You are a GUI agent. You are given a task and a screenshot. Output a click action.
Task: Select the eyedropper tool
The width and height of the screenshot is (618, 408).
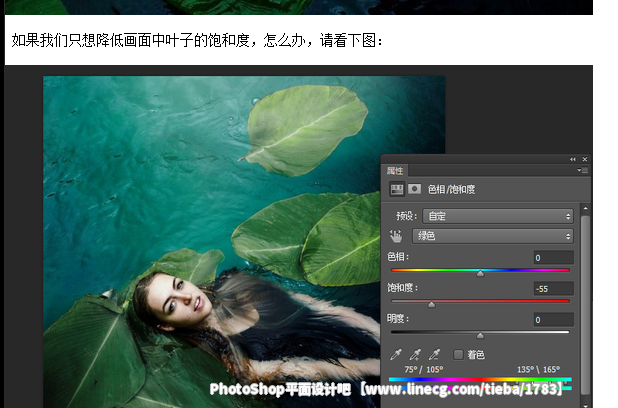(396, 354)
